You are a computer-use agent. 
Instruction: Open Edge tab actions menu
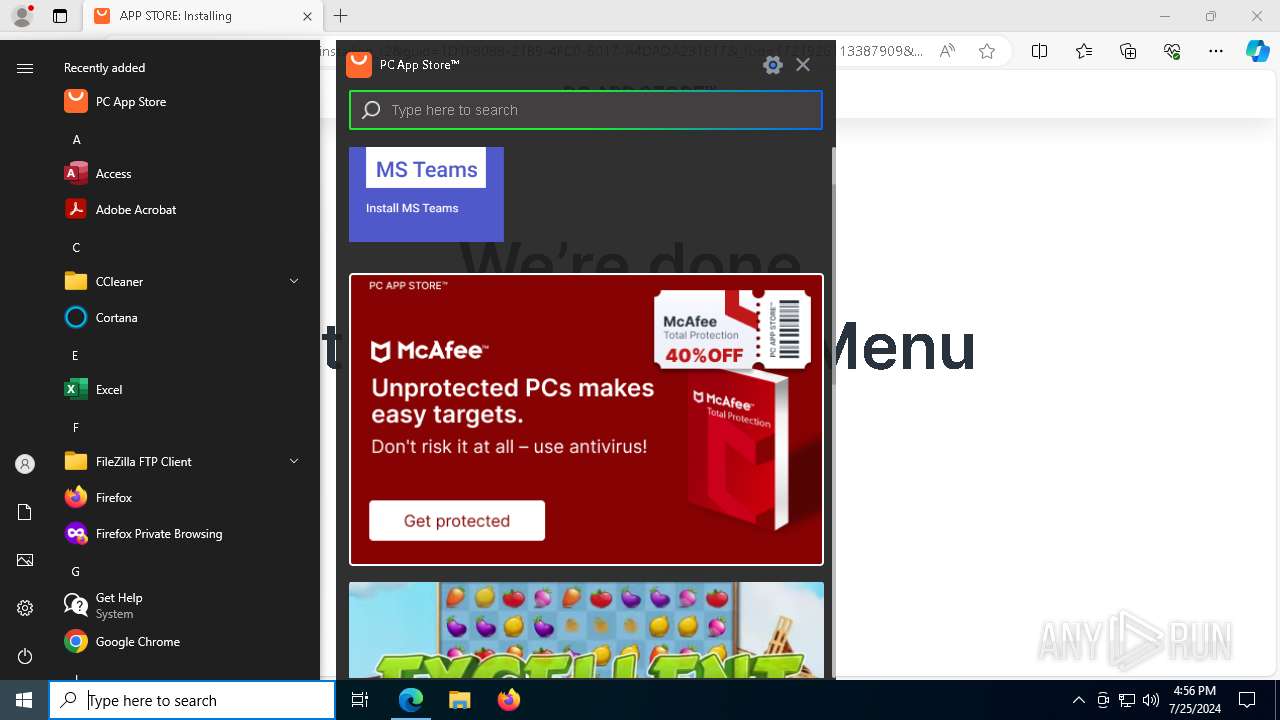60,16
